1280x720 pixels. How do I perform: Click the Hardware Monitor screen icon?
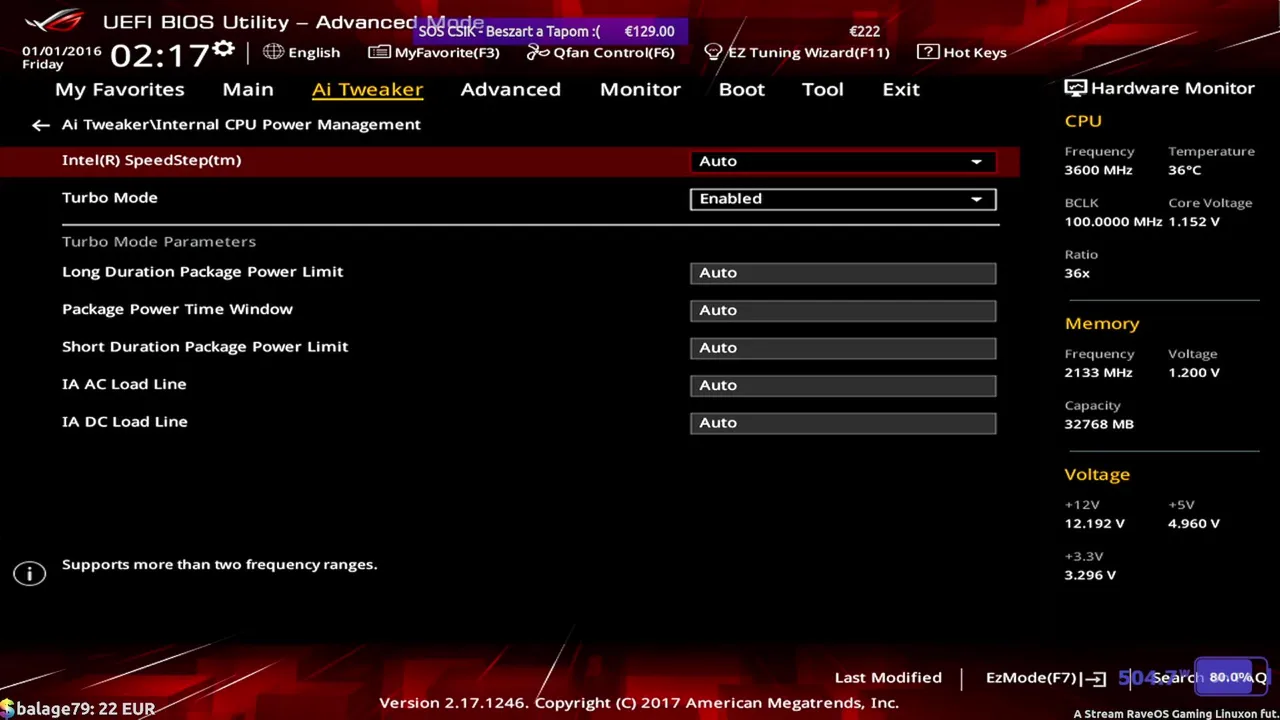(1075, 88)
